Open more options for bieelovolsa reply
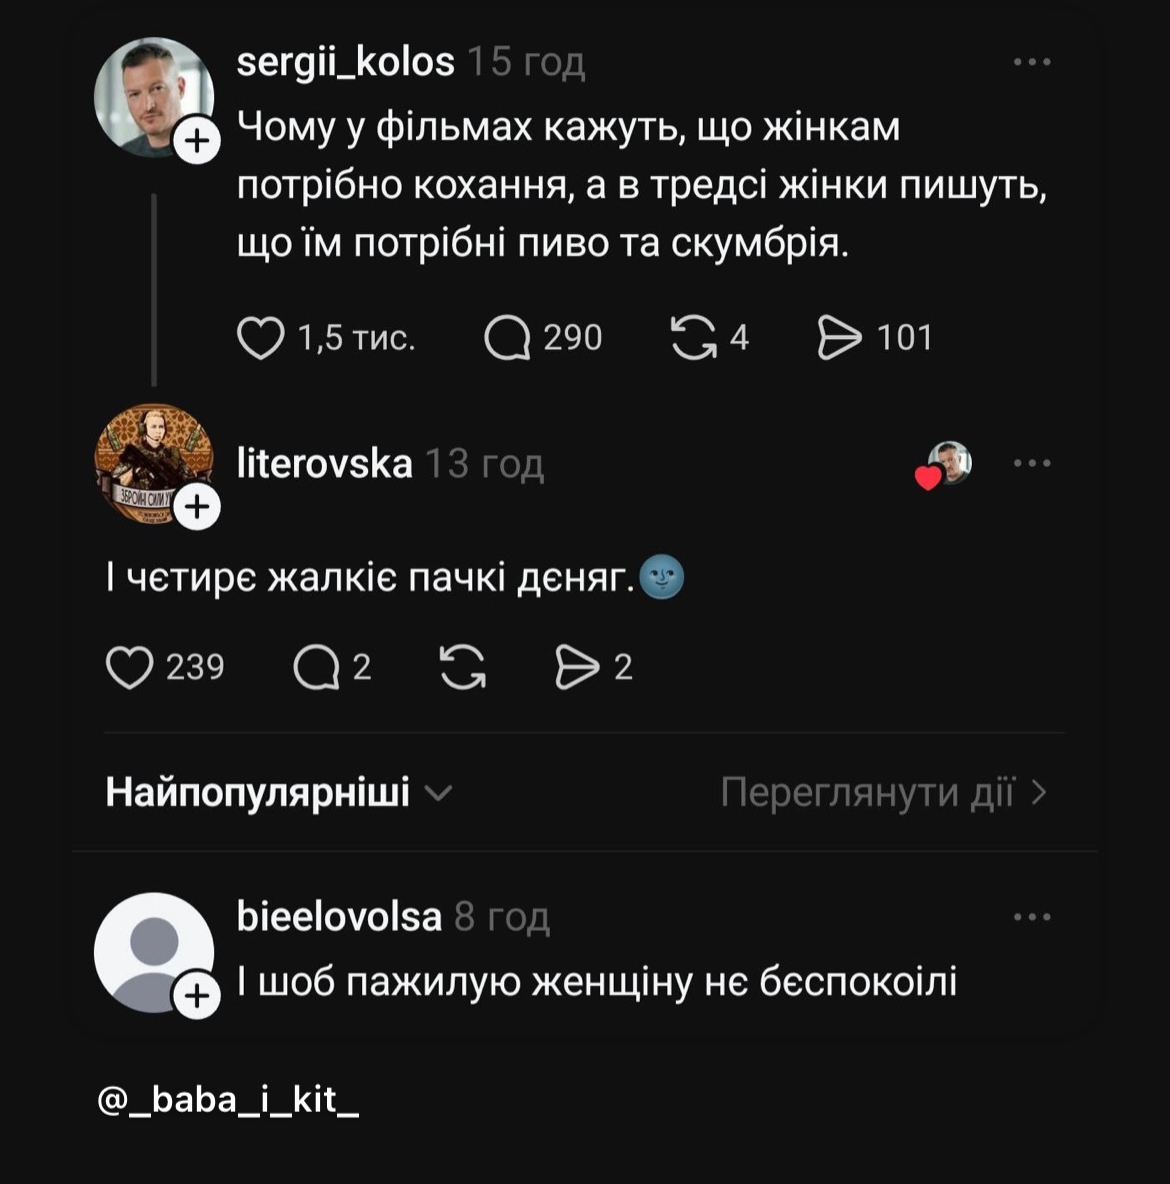Image resolution: width=1170 pixels, height=1184 pixels. coord(1032,917)
